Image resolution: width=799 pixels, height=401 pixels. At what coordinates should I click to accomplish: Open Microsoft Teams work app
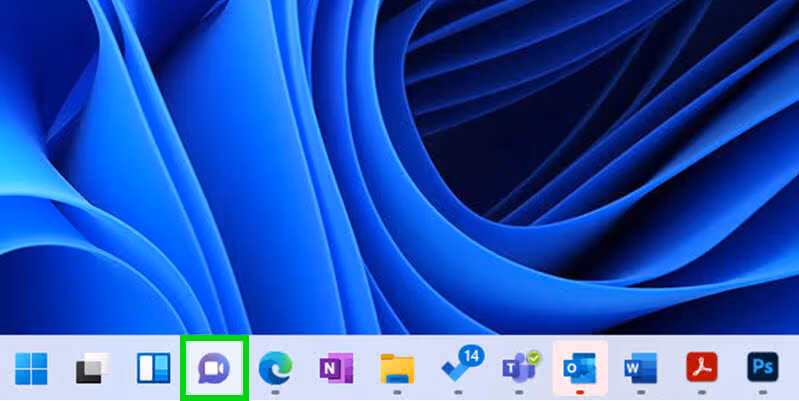521,366
